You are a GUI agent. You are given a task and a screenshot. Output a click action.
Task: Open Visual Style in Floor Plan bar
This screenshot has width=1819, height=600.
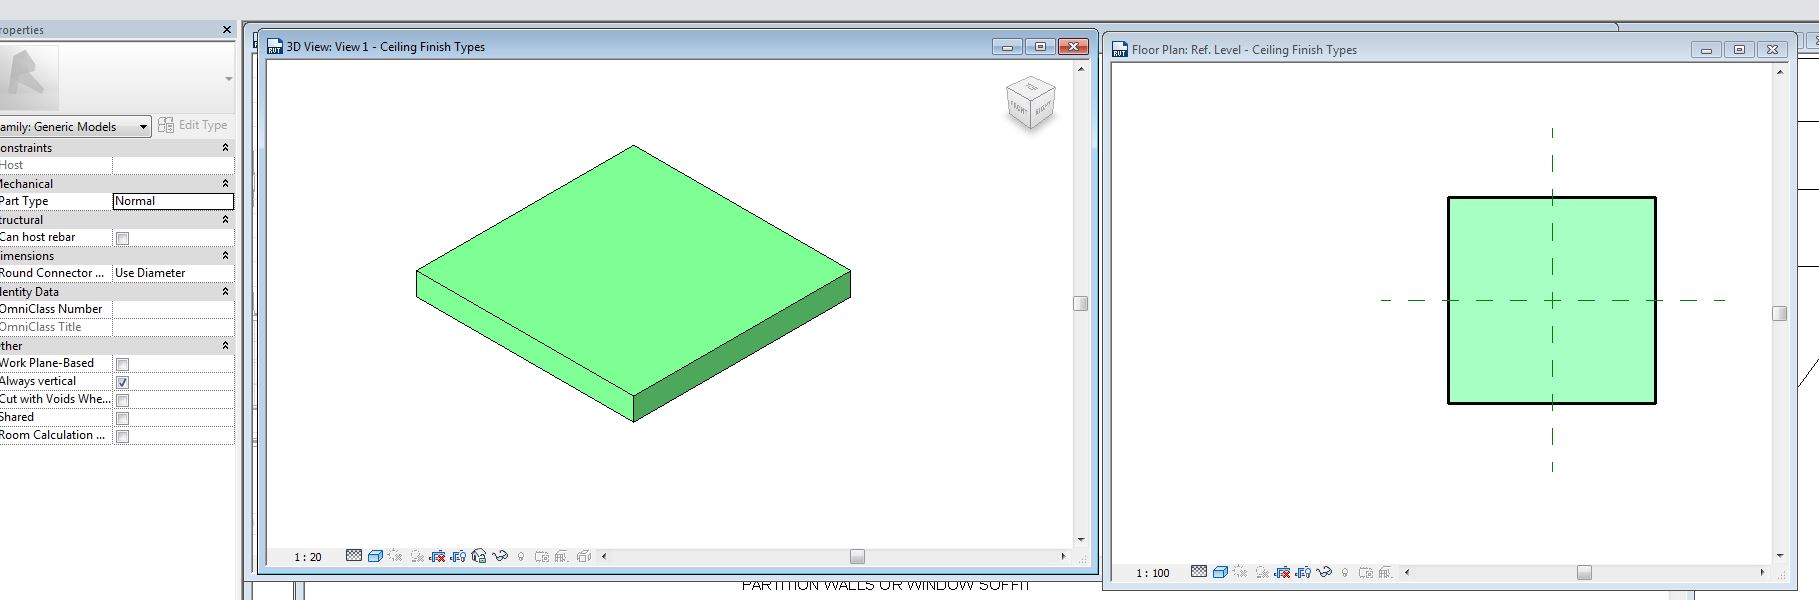1220,572
